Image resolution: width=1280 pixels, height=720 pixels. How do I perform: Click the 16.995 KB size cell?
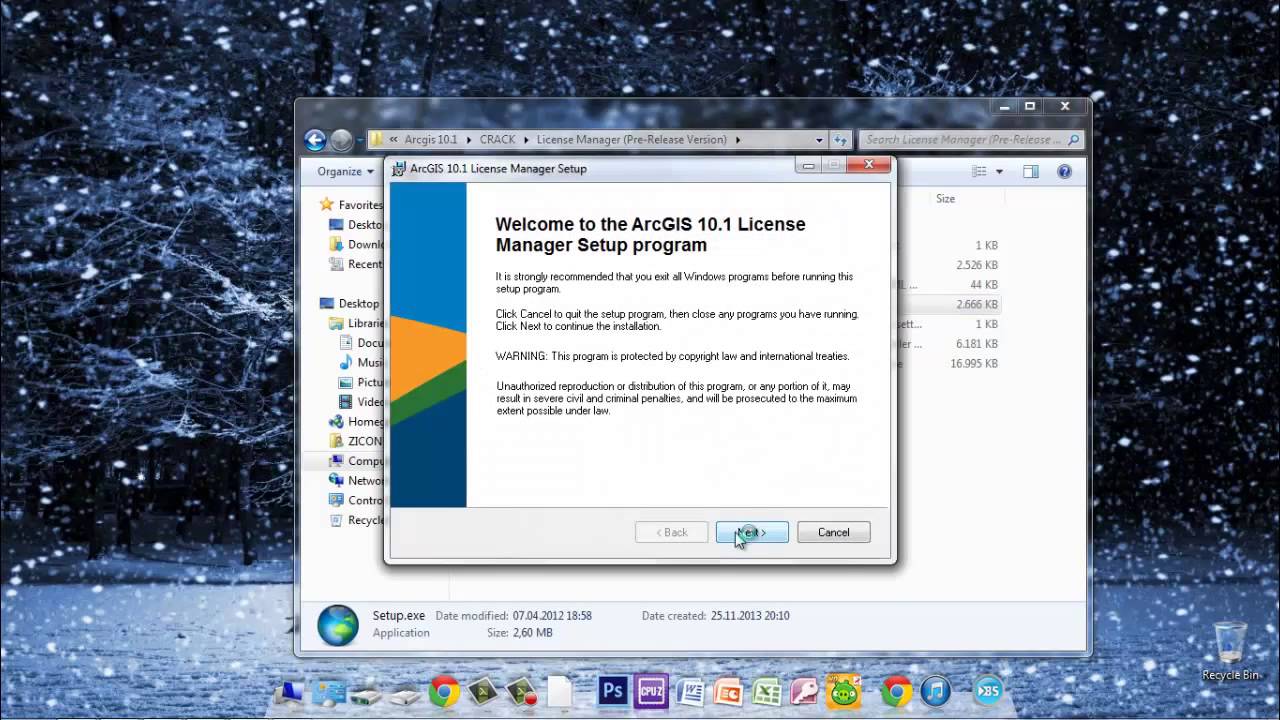[x=974, y=364]
